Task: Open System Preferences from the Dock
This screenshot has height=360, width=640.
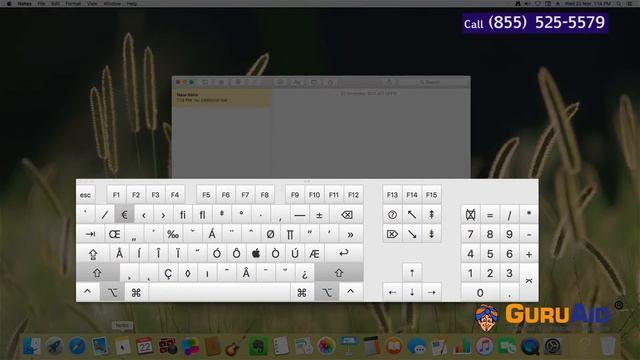Action: tap(553, 346)
